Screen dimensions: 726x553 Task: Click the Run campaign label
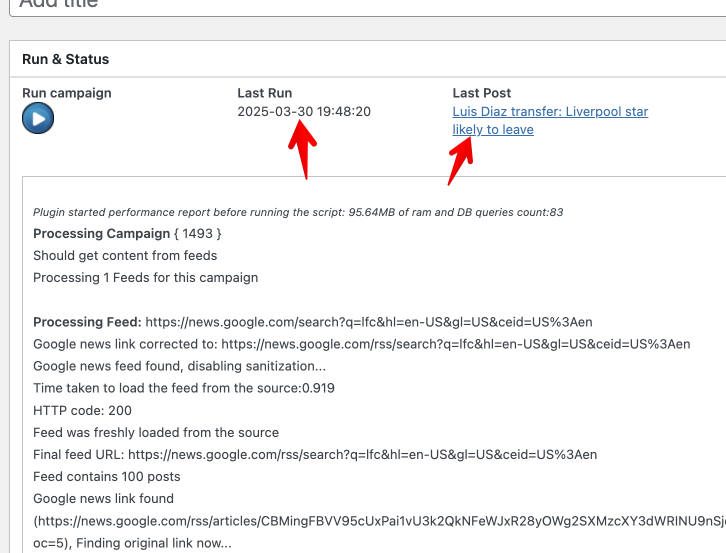[x=67, y=93]
